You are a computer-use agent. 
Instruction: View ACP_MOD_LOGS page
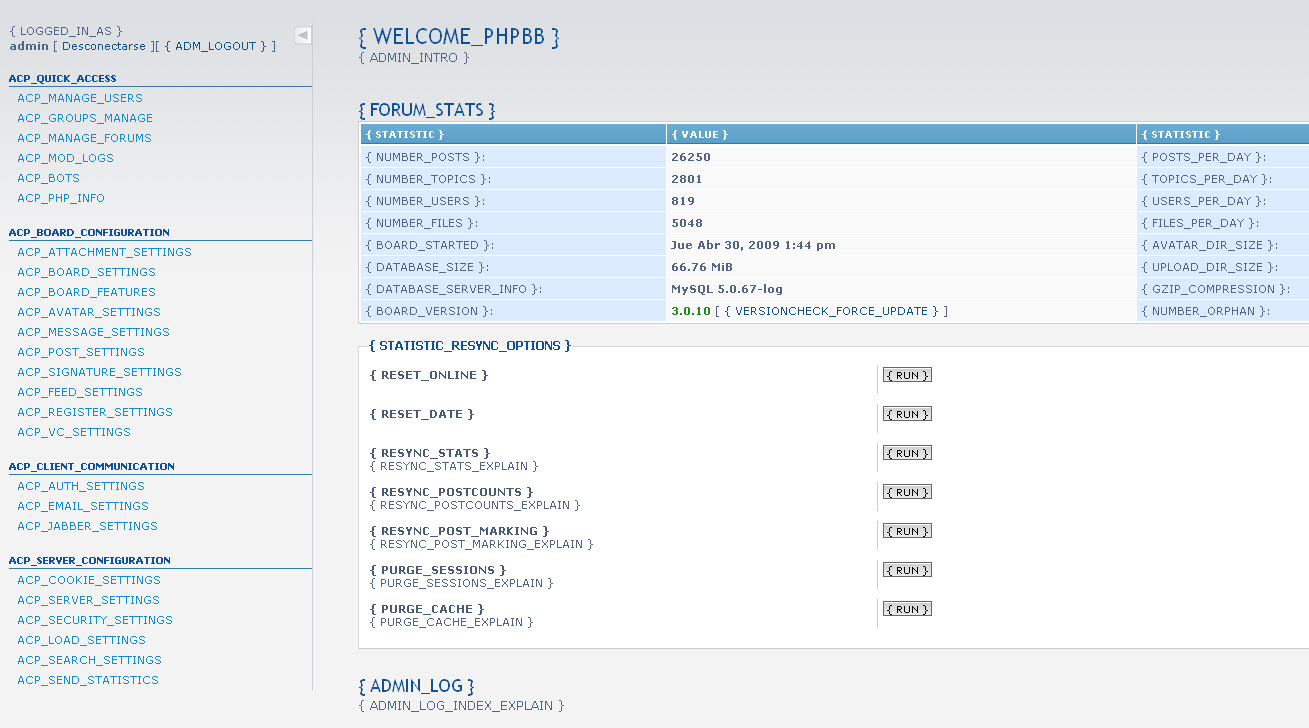[x=65, y=158]
